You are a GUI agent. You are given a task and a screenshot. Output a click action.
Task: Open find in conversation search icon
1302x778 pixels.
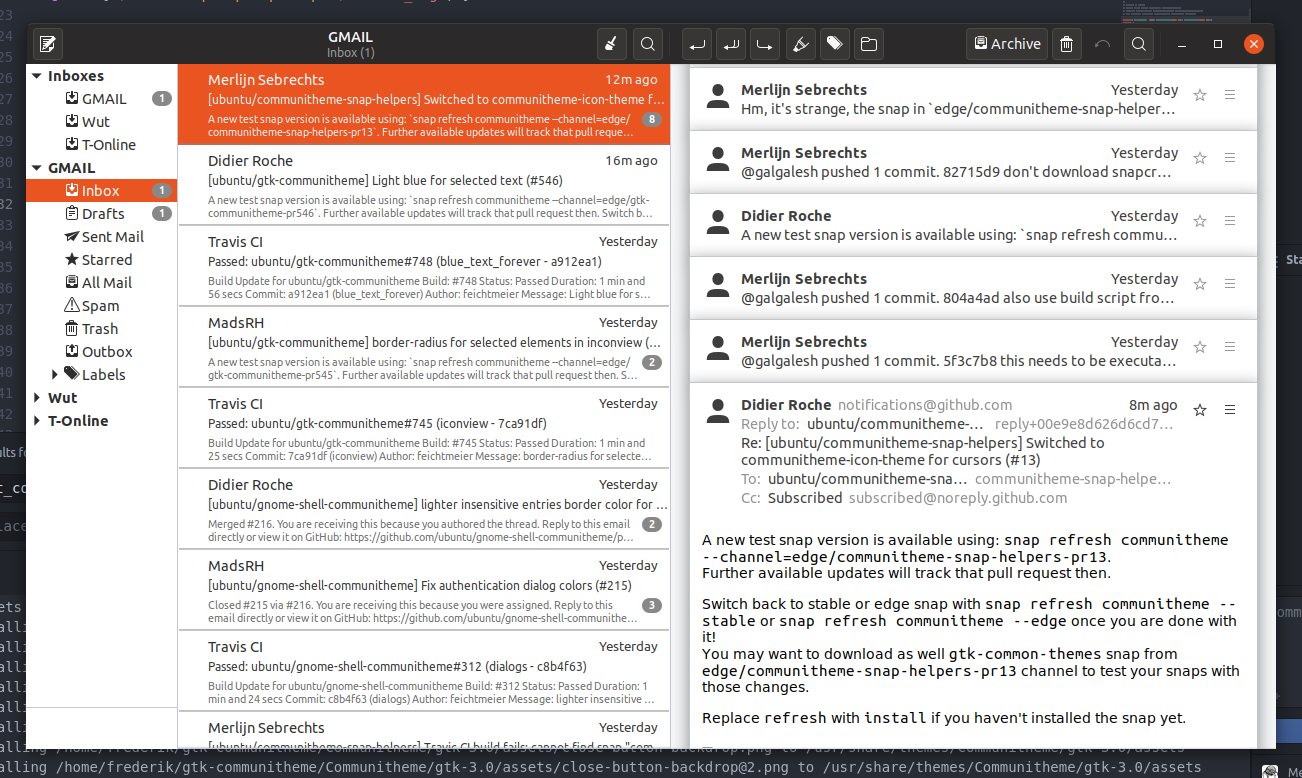1138,44
